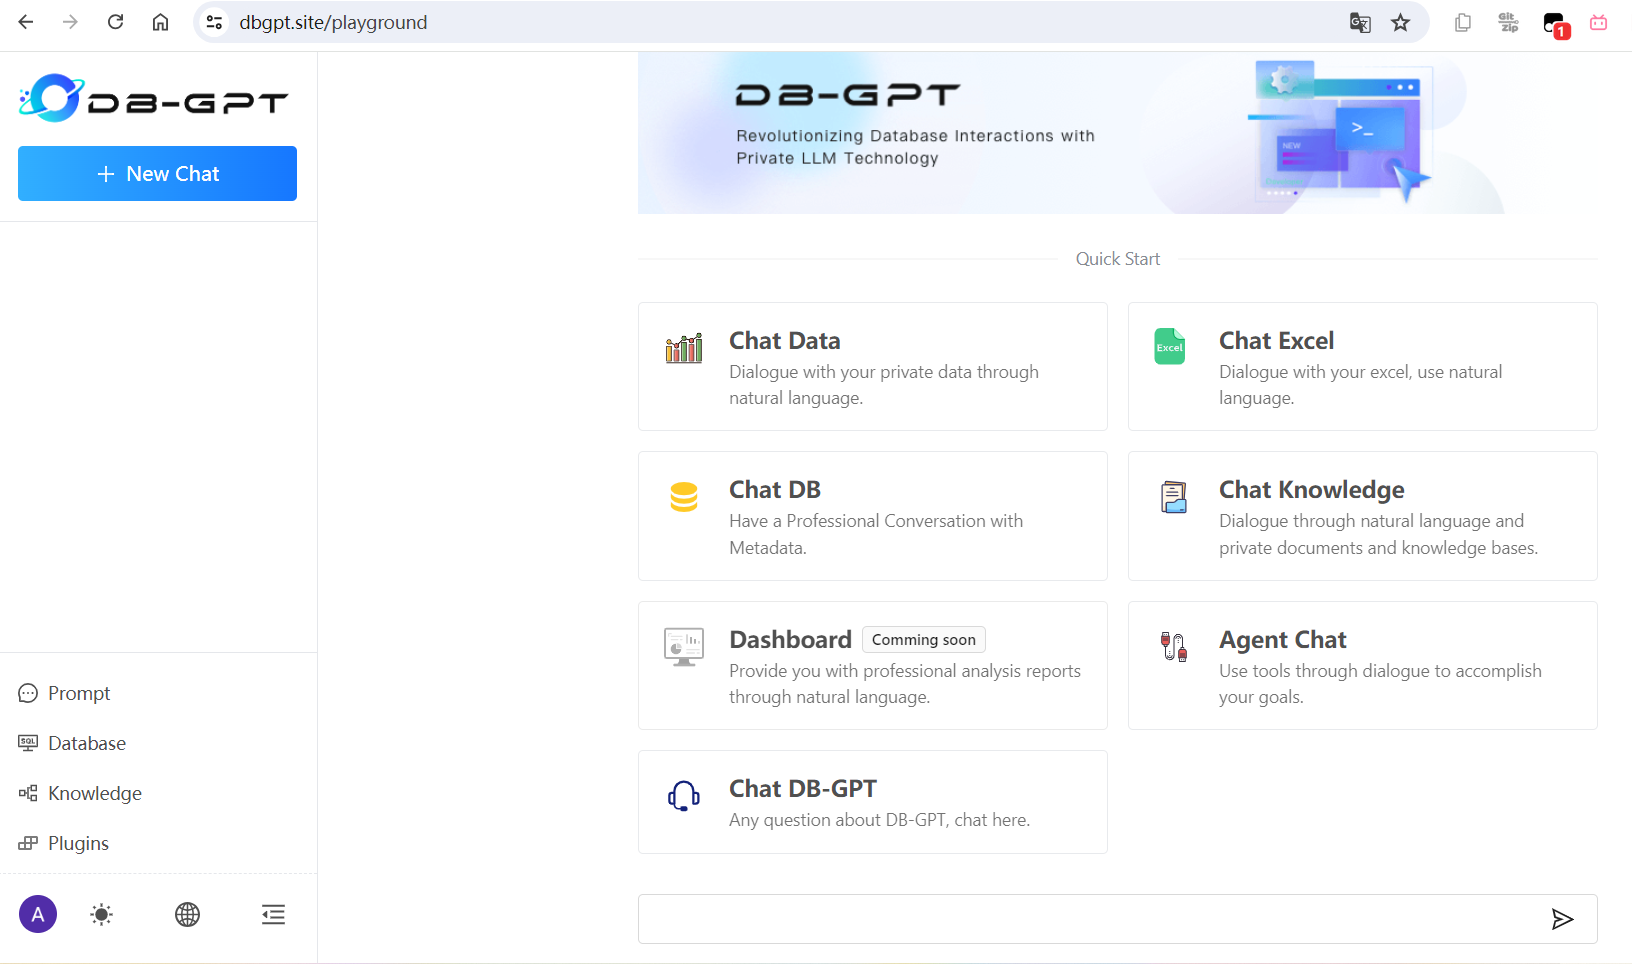The height and width of the screenshot is (964, 1632).
Task: Reload the current page
Action: click(116, 22)
